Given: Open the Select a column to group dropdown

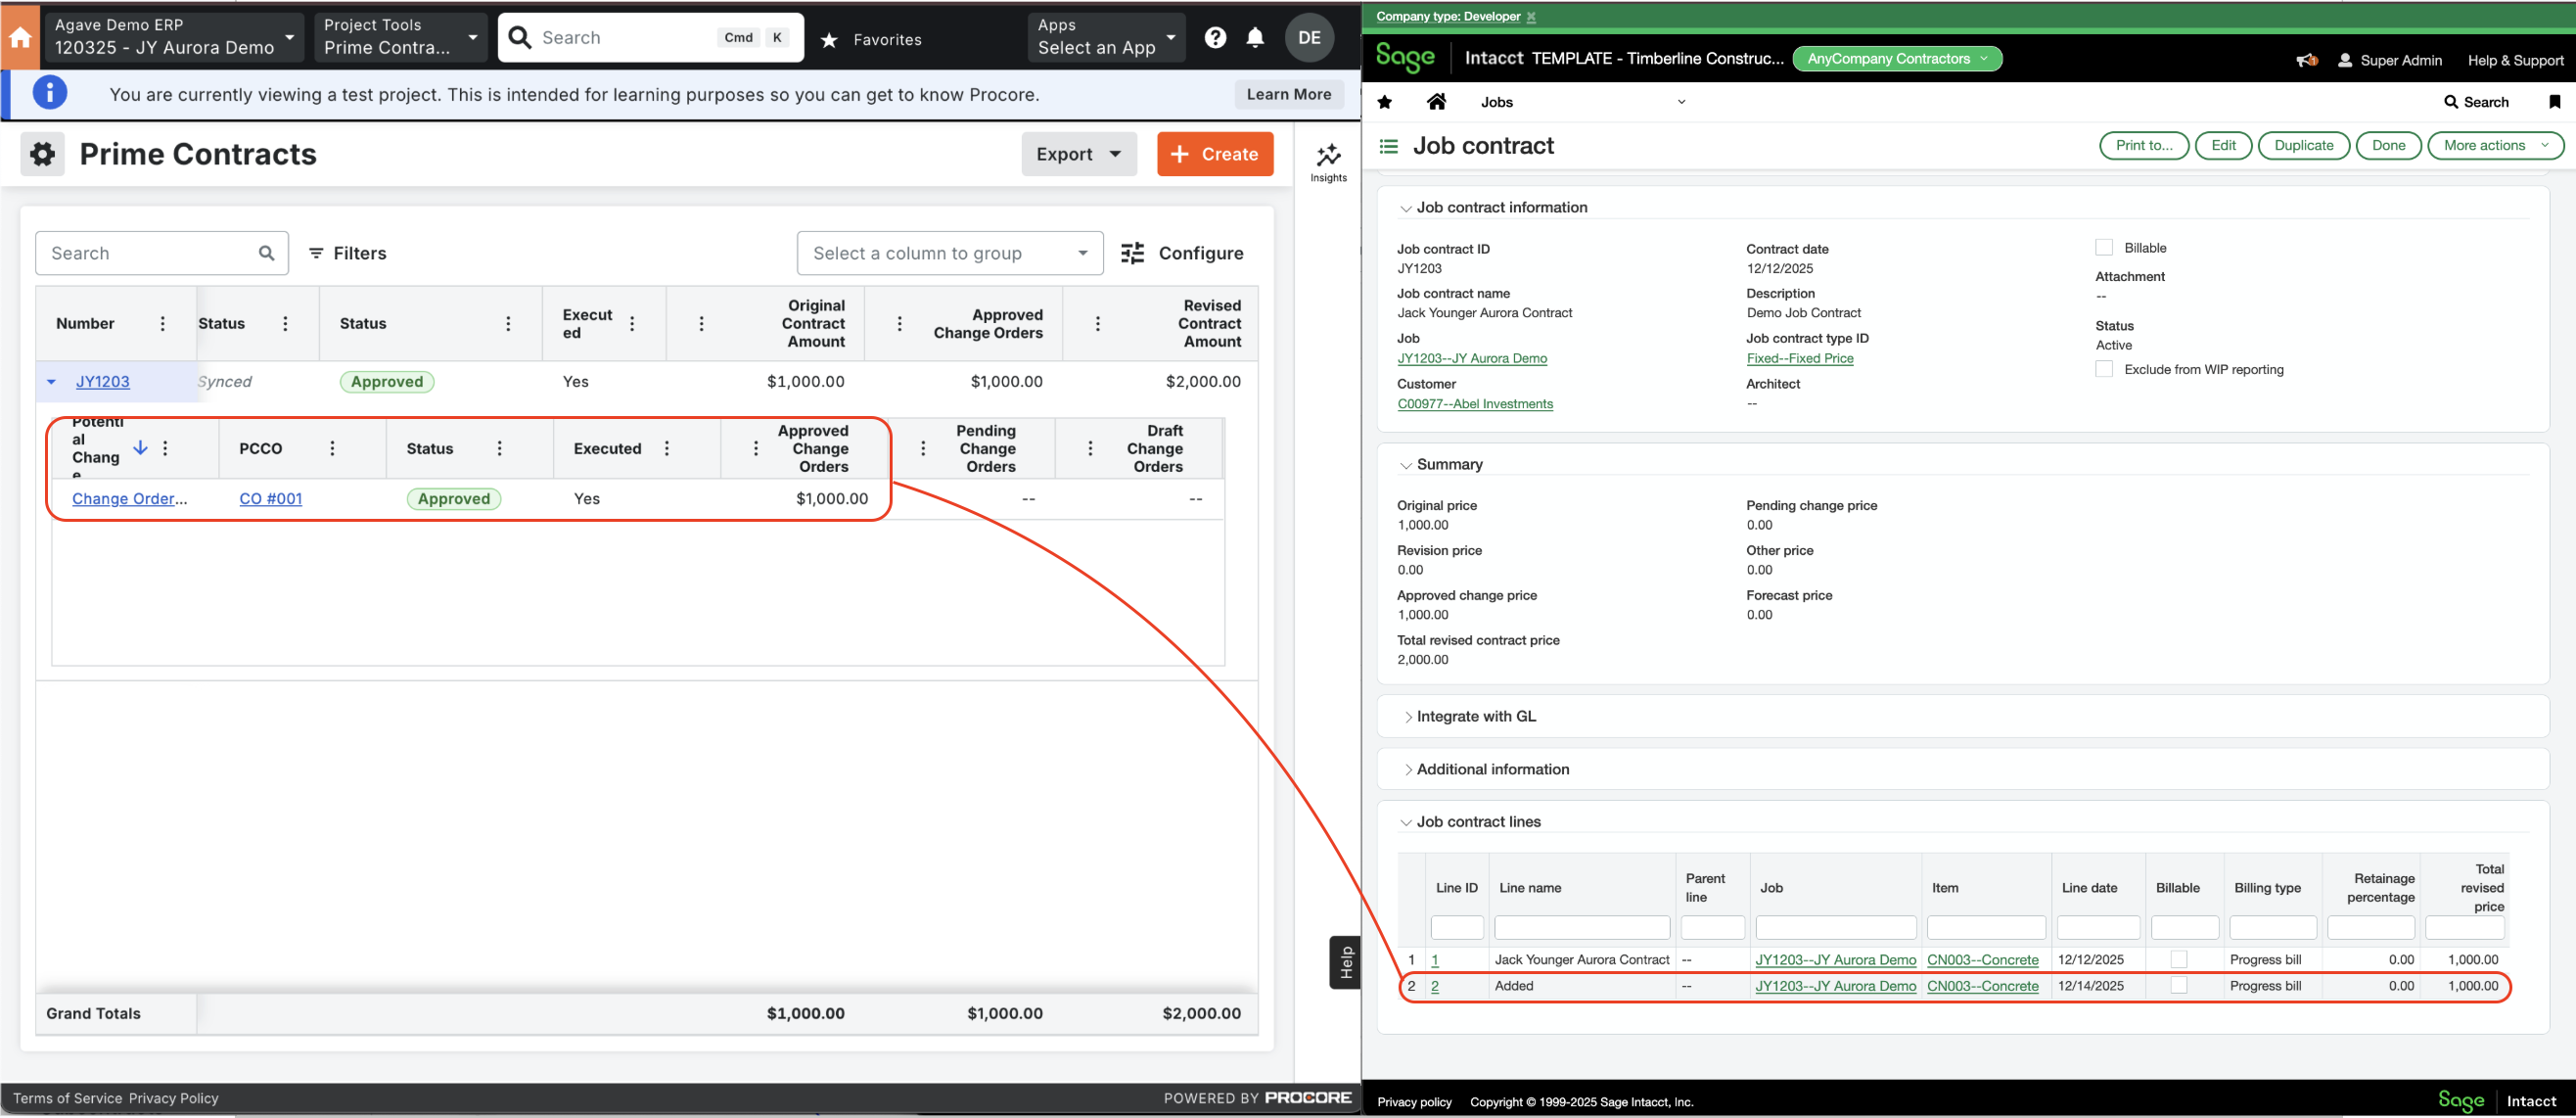Looking at the screenshot, I should [x=949, y=253].
